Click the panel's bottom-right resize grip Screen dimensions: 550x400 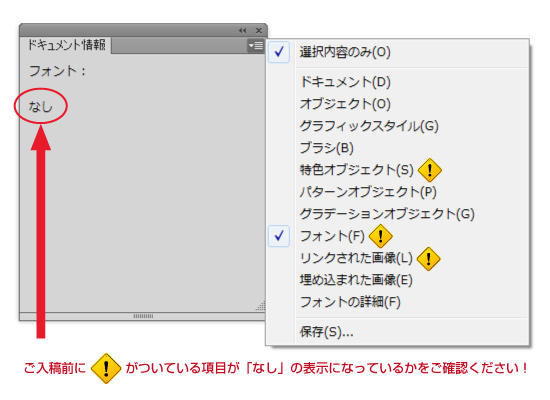pyautogui.click(x=261, y=306)
